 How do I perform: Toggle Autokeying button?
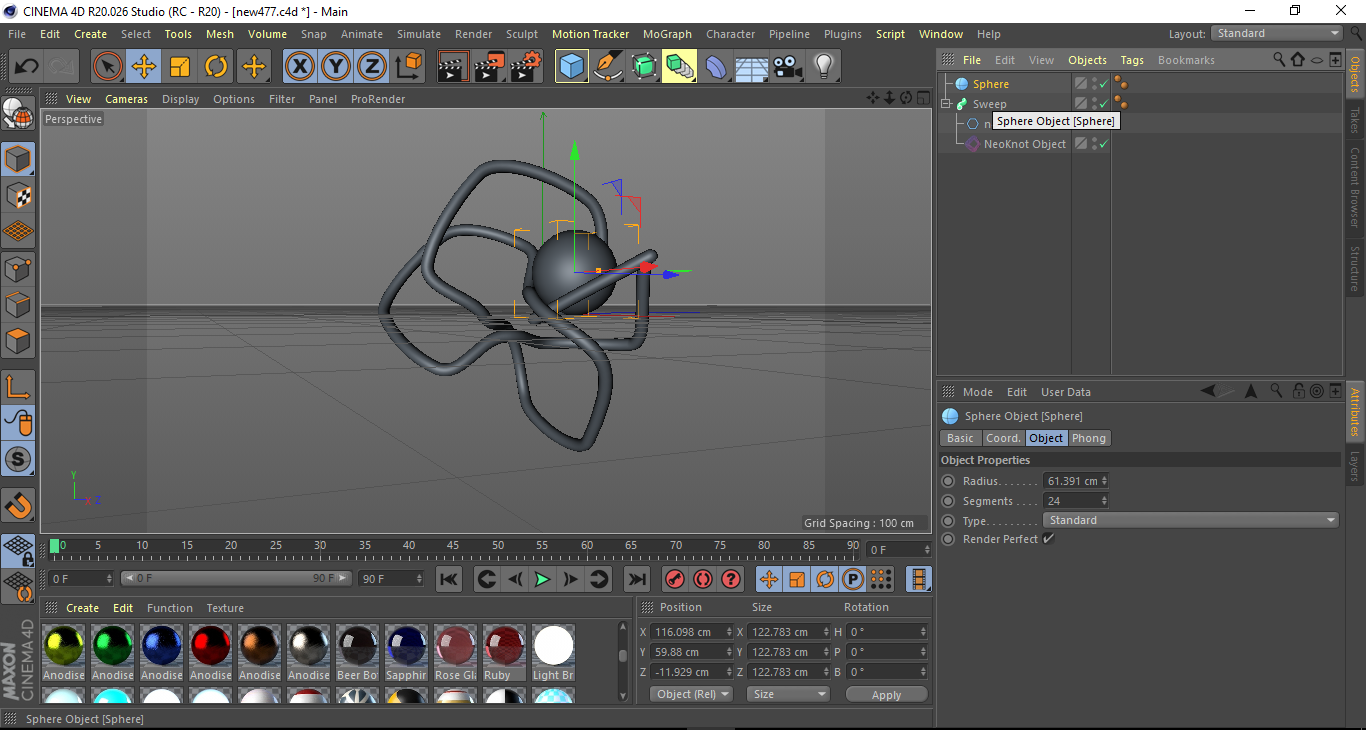[703, 579]
